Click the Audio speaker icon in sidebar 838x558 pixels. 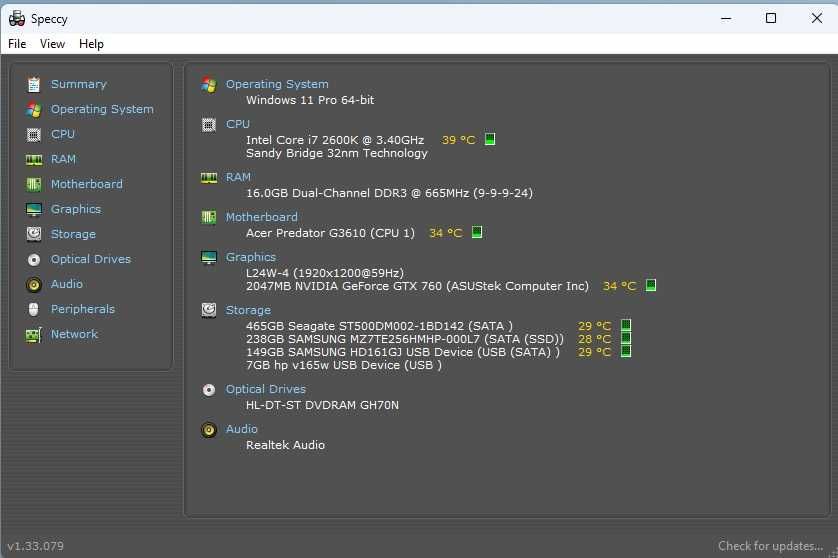(x=34, y=284)
